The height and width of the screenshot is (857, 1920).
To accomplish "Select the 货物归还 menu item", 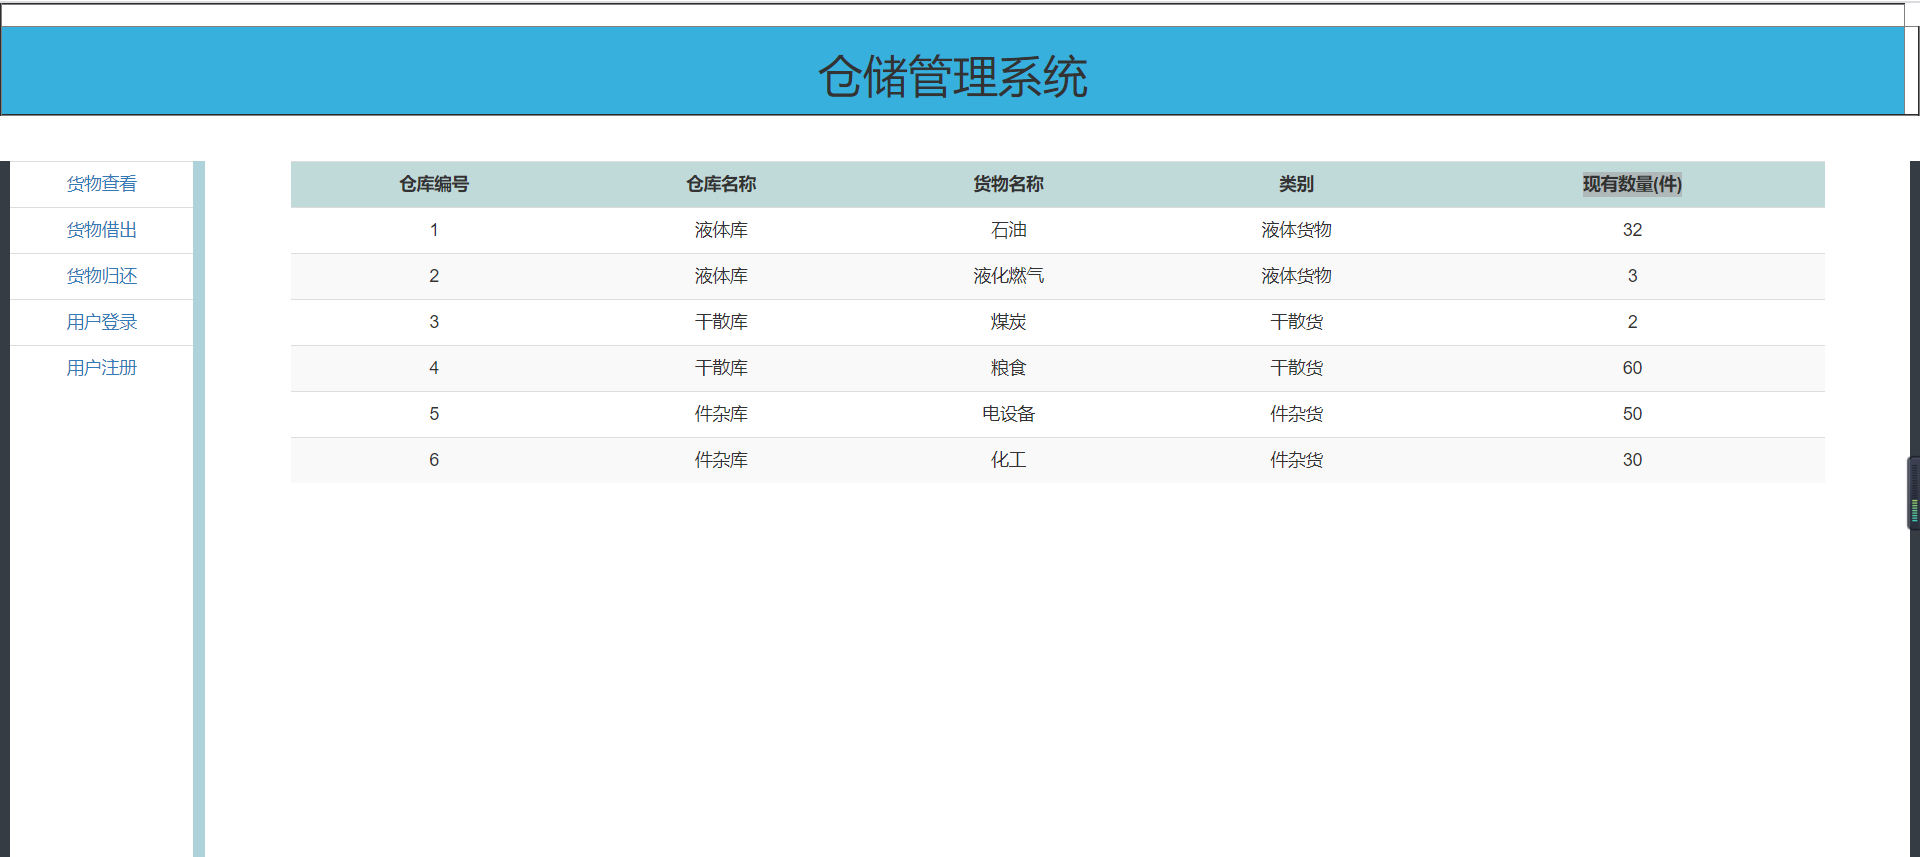I will coord(101,276).
